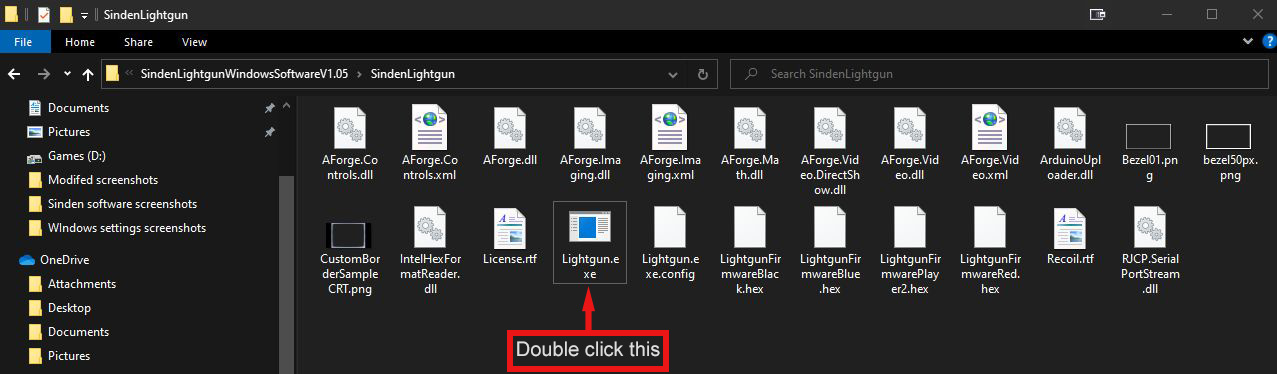
Task: Switch to the Share ribbon tab
Action: (x=138, y=42)
